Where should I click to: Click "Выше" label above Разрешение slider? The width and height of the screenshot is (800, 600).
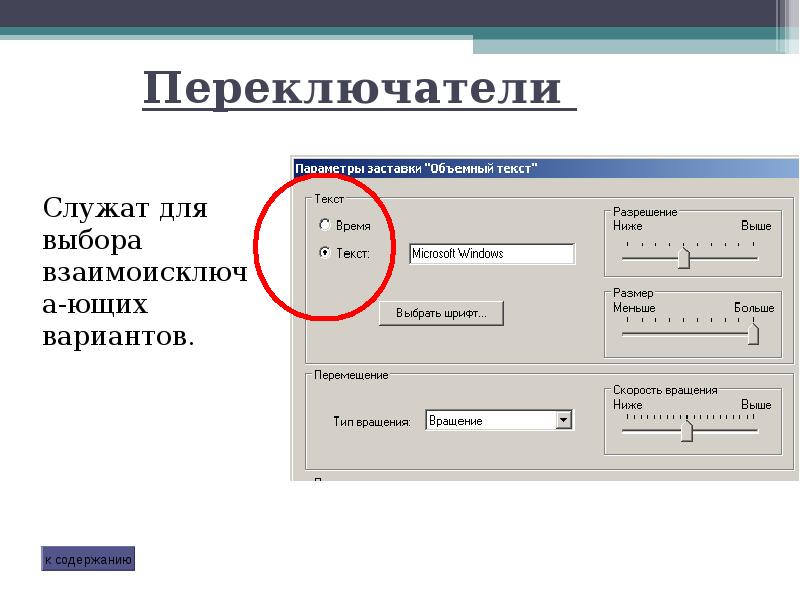(x=755, y=226)
